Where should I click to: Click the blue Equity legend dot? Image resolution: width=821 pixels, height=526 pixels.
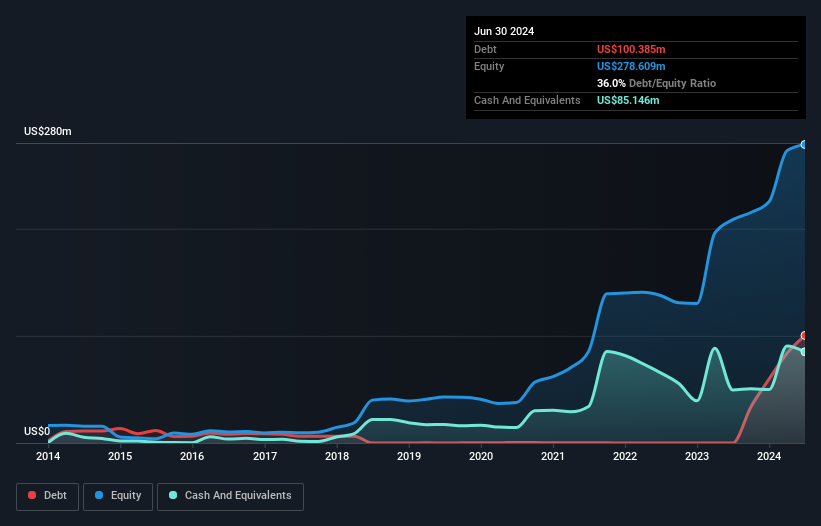(98, 495)
